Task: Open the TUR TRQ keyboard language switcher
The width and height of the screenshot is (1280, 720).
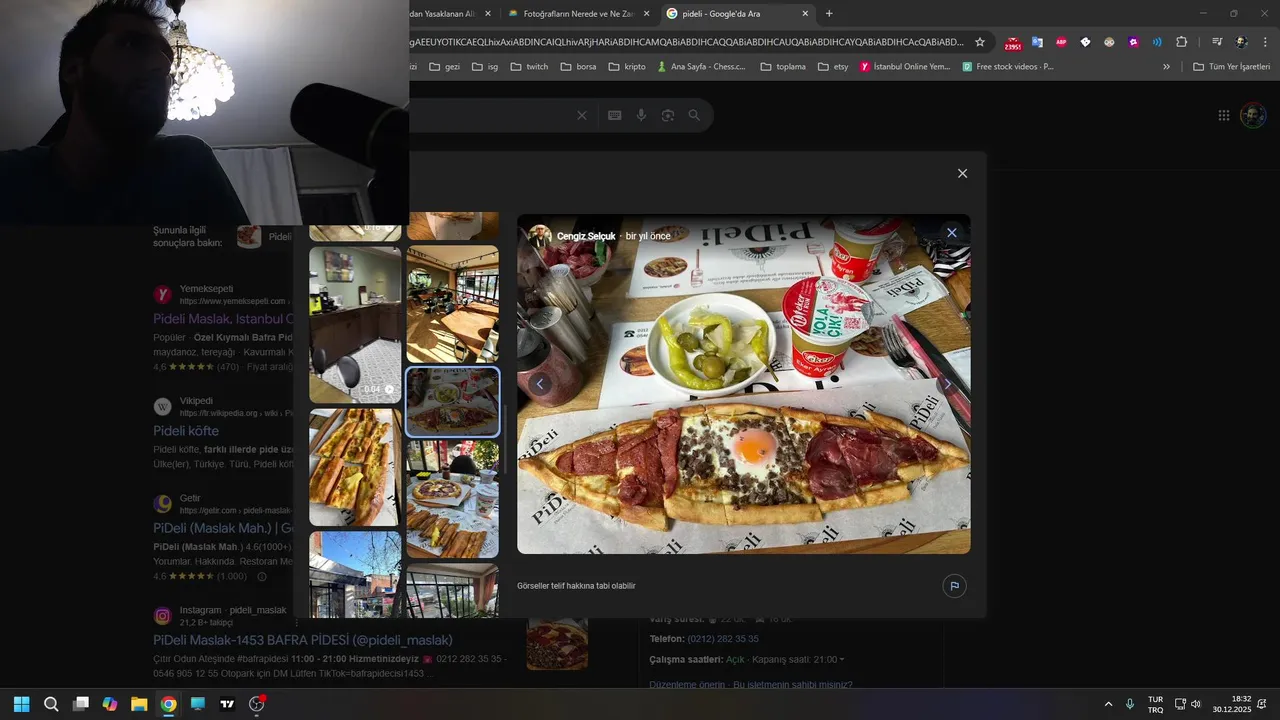Action: 1155,704
